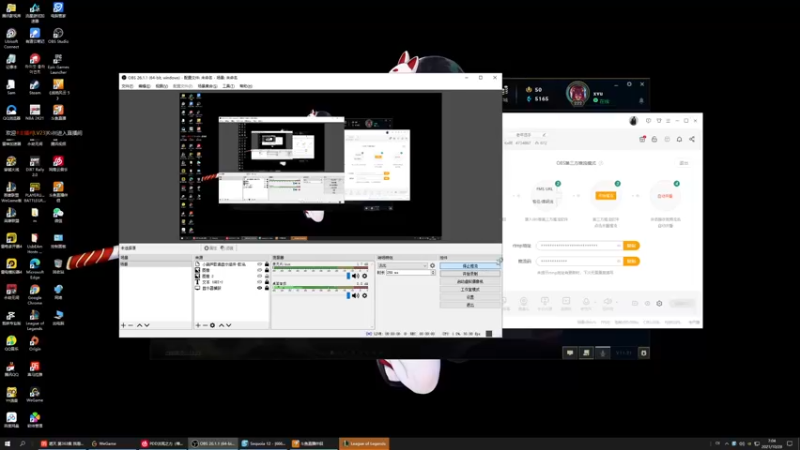Click the share icon in Douyu companion toolbar

click(692, 139)
